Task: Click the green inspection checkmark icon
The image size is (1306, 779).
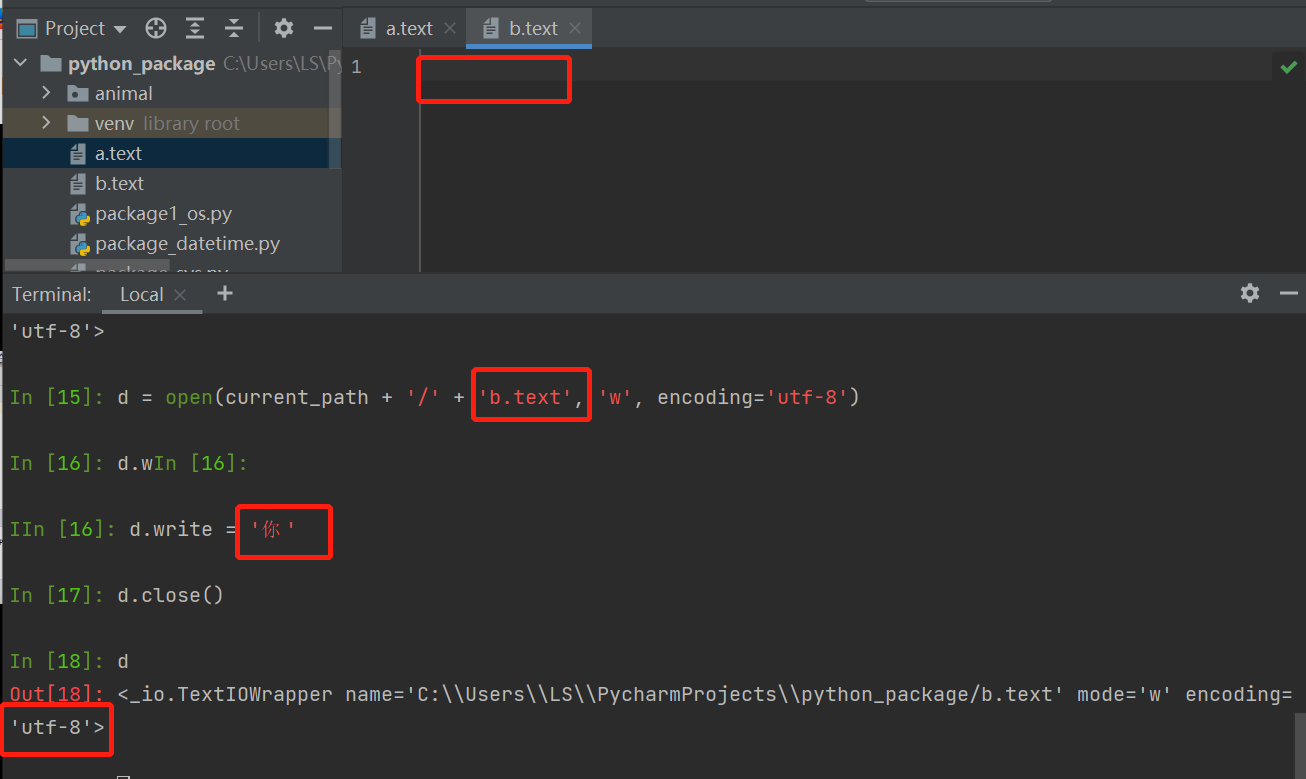Action: (x=1288, y=67)
